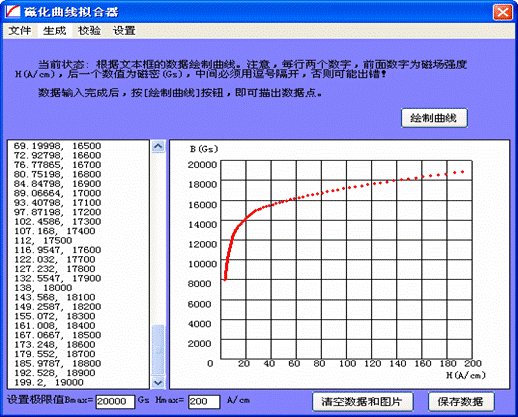Click the 绘制曲线 button
The height and width of the screenshot is (417, 518).
click(434, 118)
